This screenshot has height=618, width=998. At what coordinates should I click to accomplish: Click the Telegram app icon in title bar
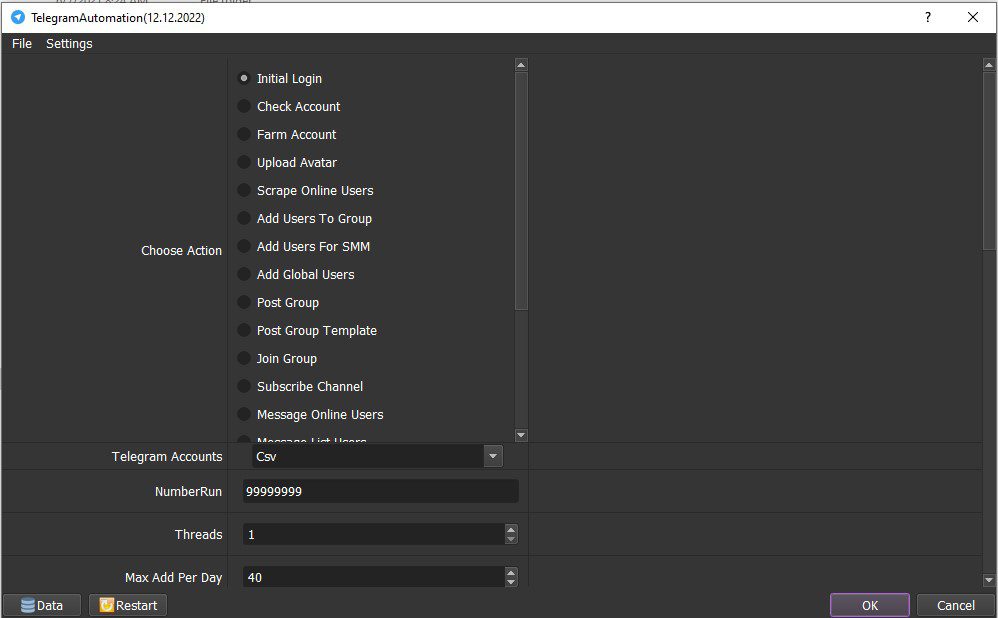coord(18,17)
